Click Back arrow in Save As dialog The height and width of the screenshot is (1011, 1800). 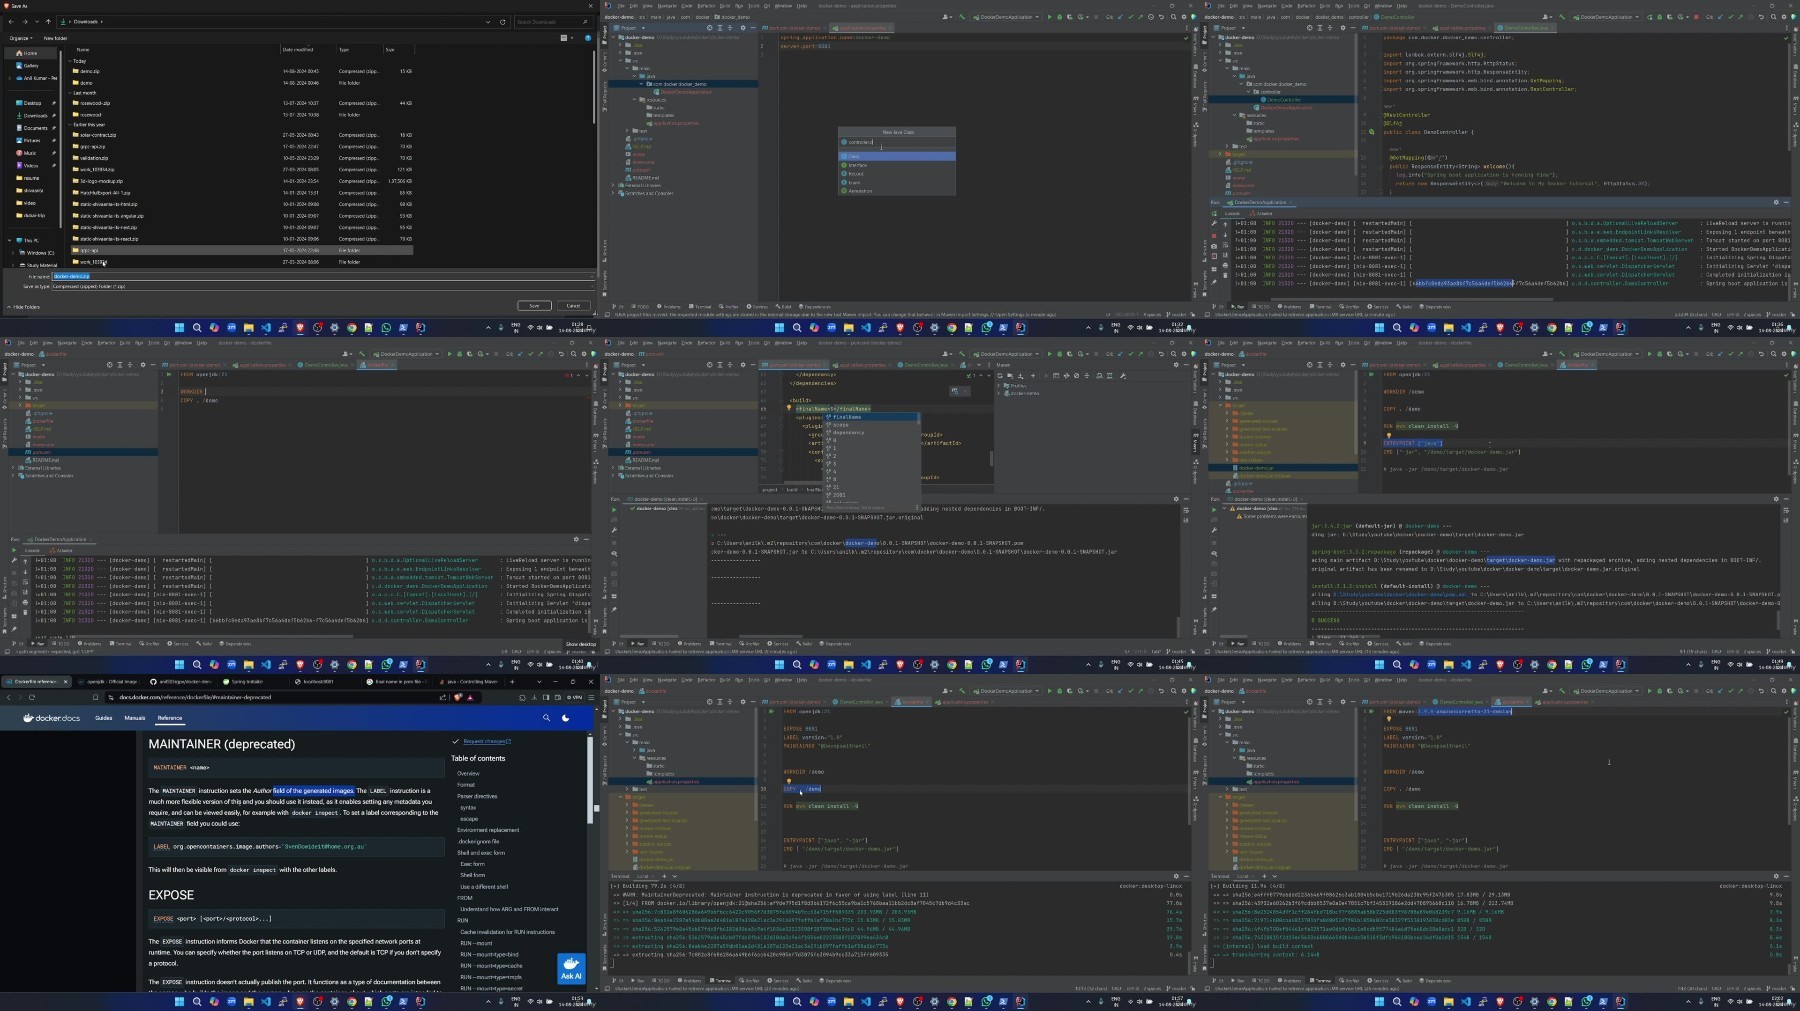tap(11, 22)
